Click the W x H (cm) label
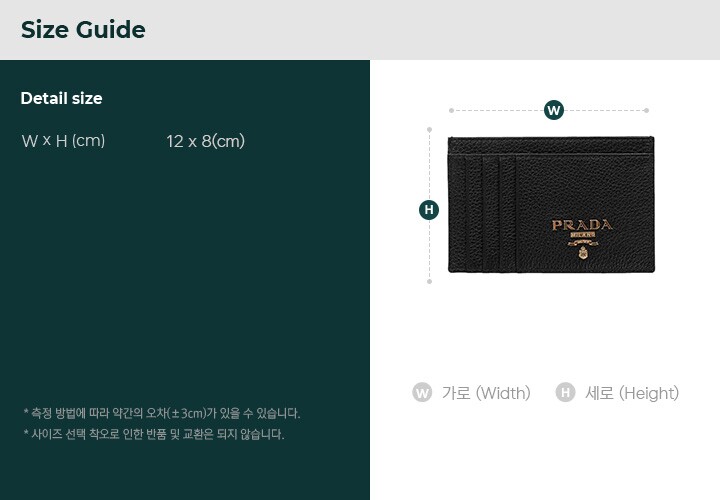The height and width of the screenshot is (500, 720). (x=63, y=140)
